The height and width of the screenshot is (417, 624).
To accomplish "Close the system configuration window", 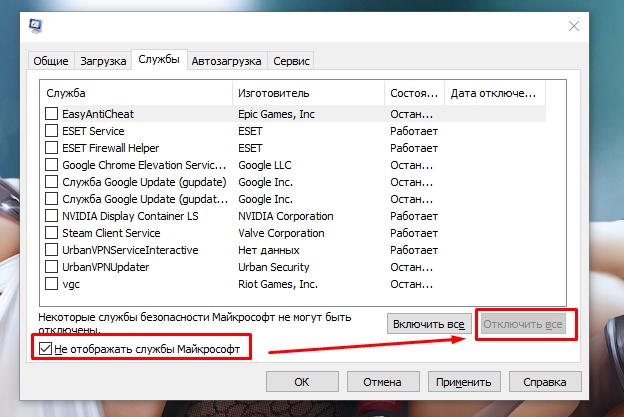I will pyautogui.click(x=573, y=26).
